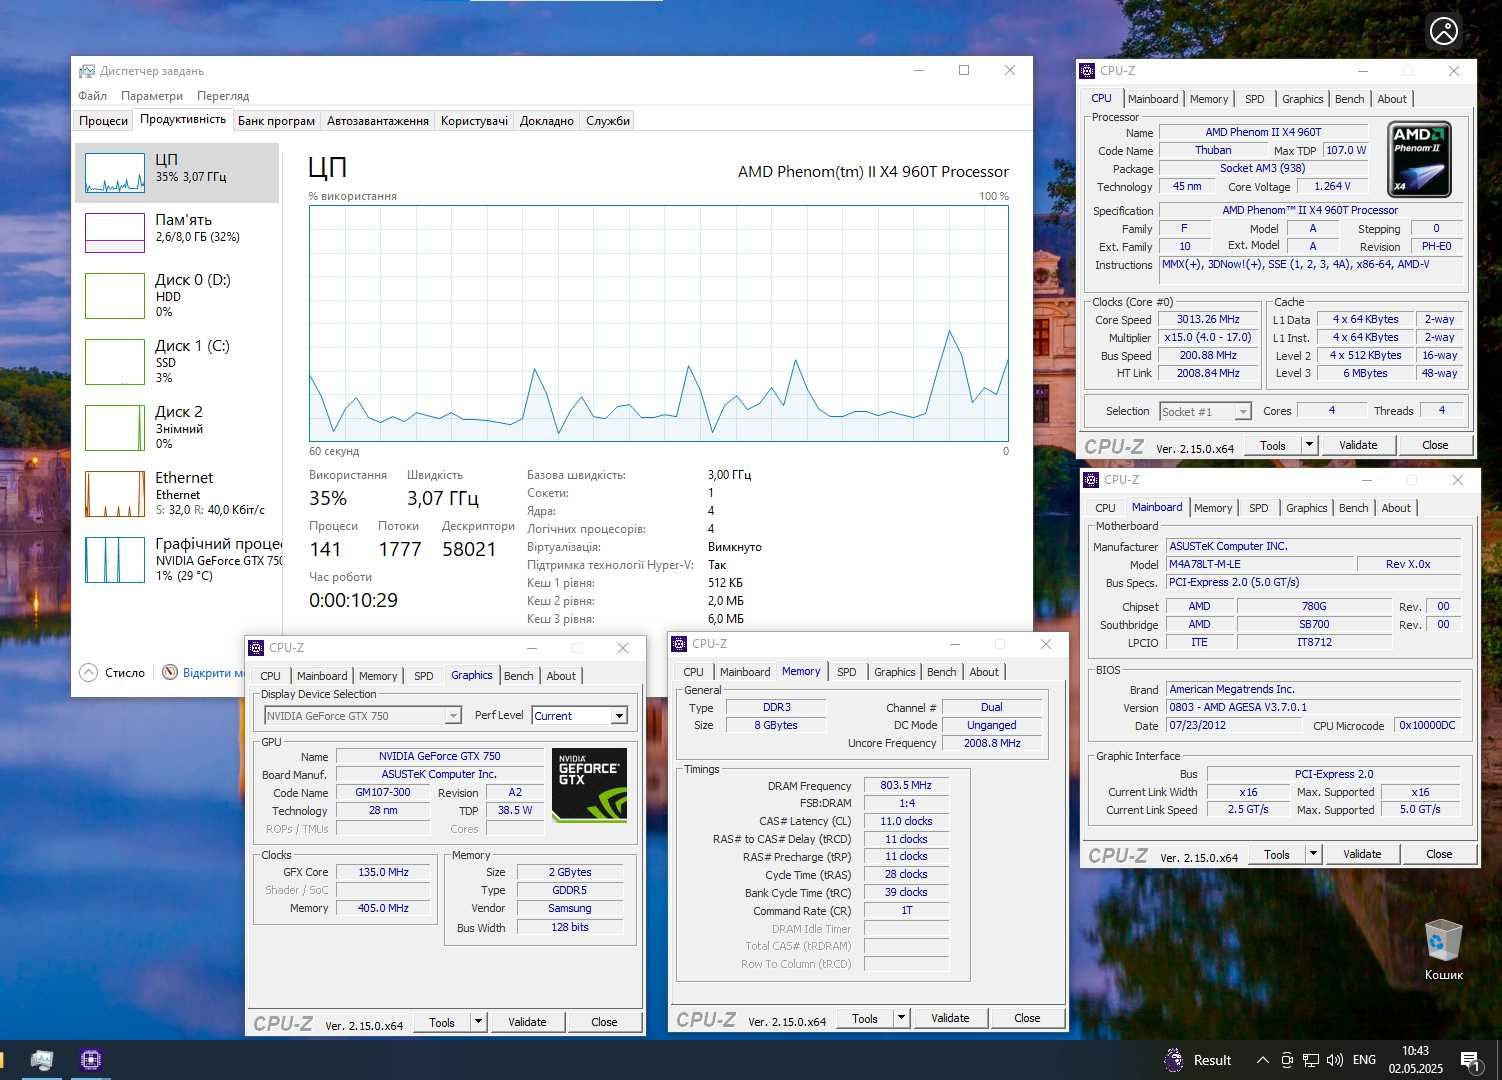Show hidden tray icons chevron
This screenshot has height=1080, width=1502.
[x=1262, y=1060]
